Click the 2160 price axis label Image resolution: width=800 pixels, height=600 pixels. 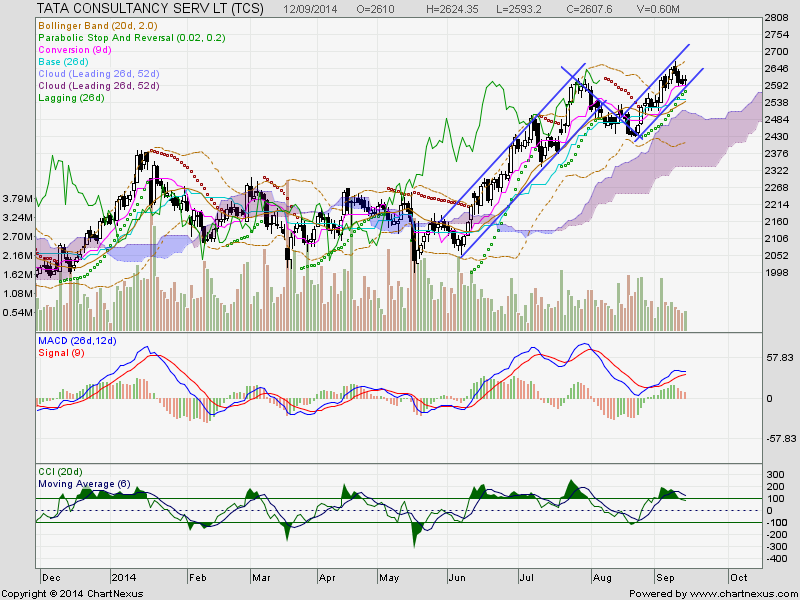(x=777, y=222)
